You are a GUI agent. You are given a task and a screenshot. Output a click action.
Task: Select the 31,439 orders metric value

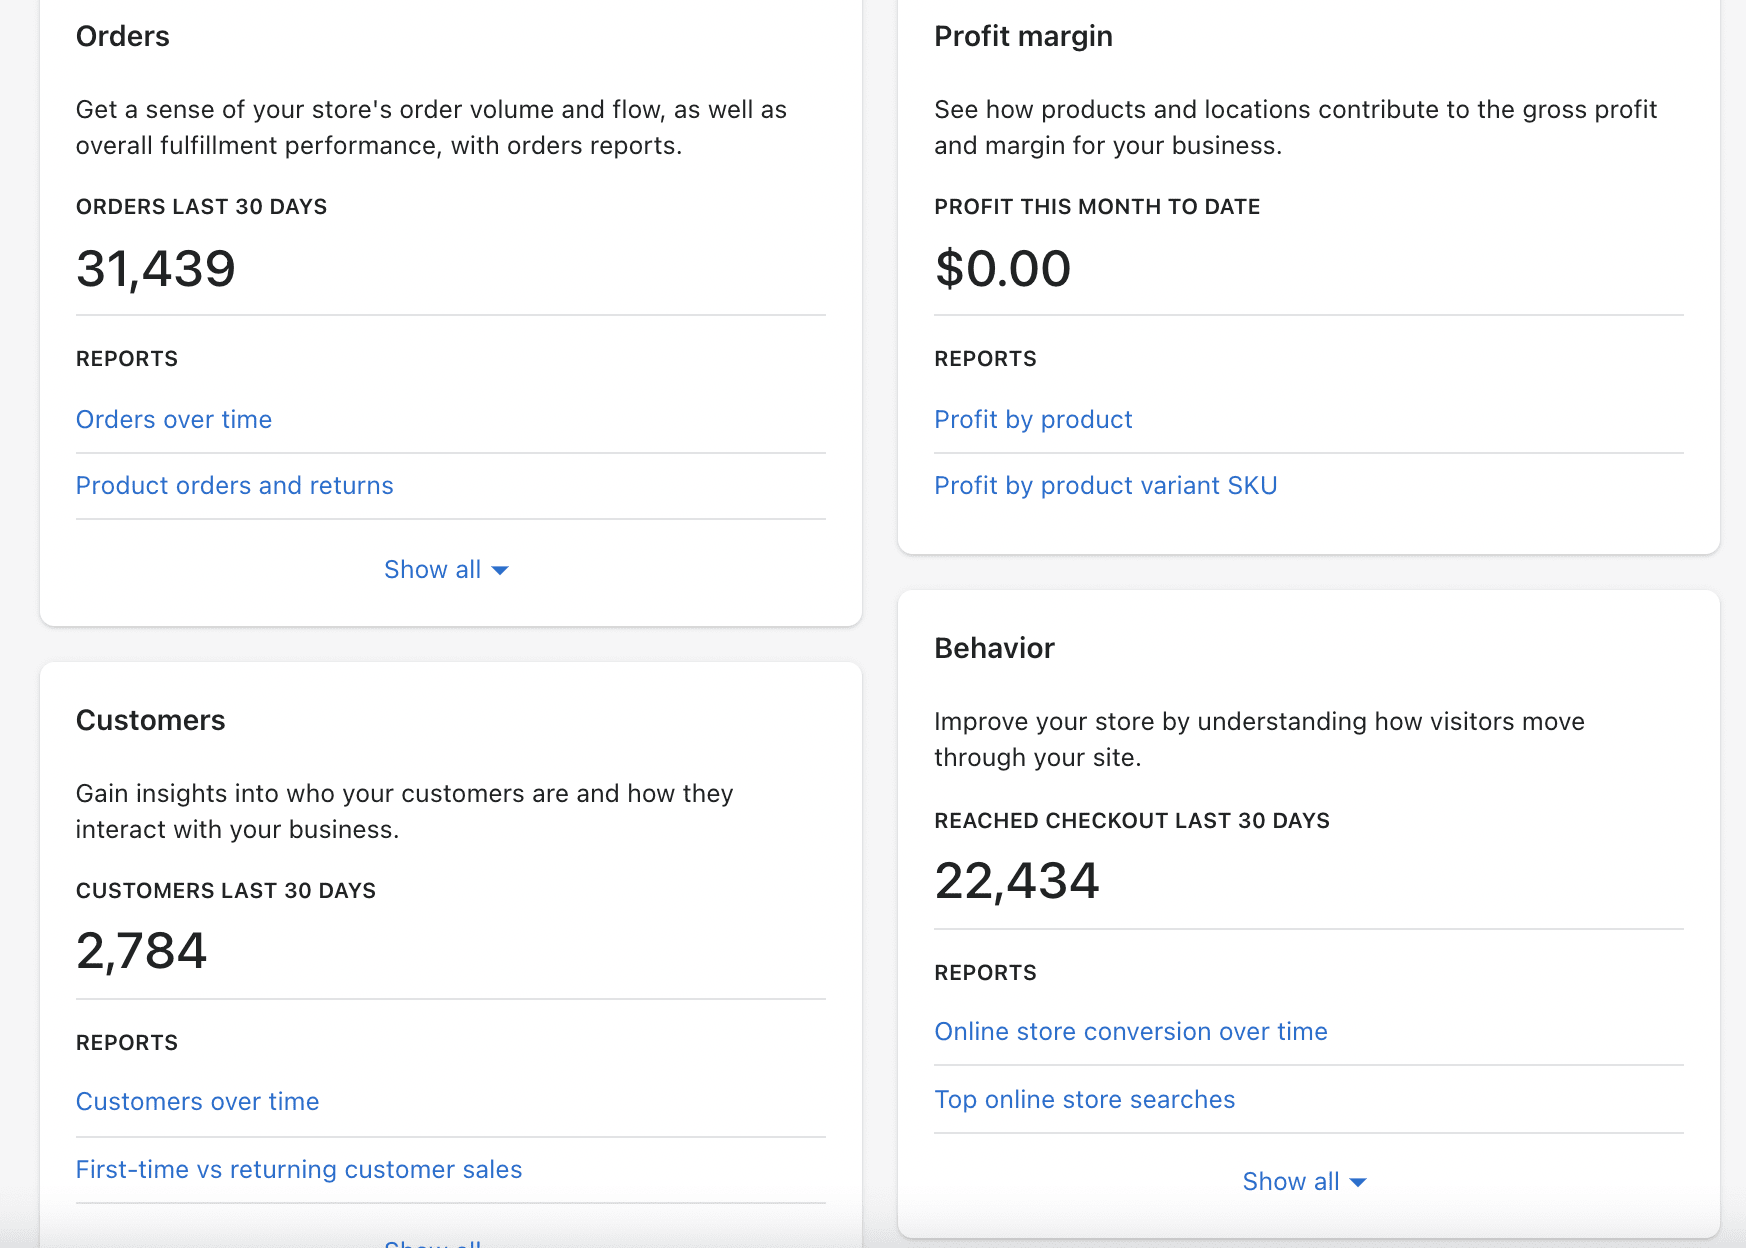point(156,267)
